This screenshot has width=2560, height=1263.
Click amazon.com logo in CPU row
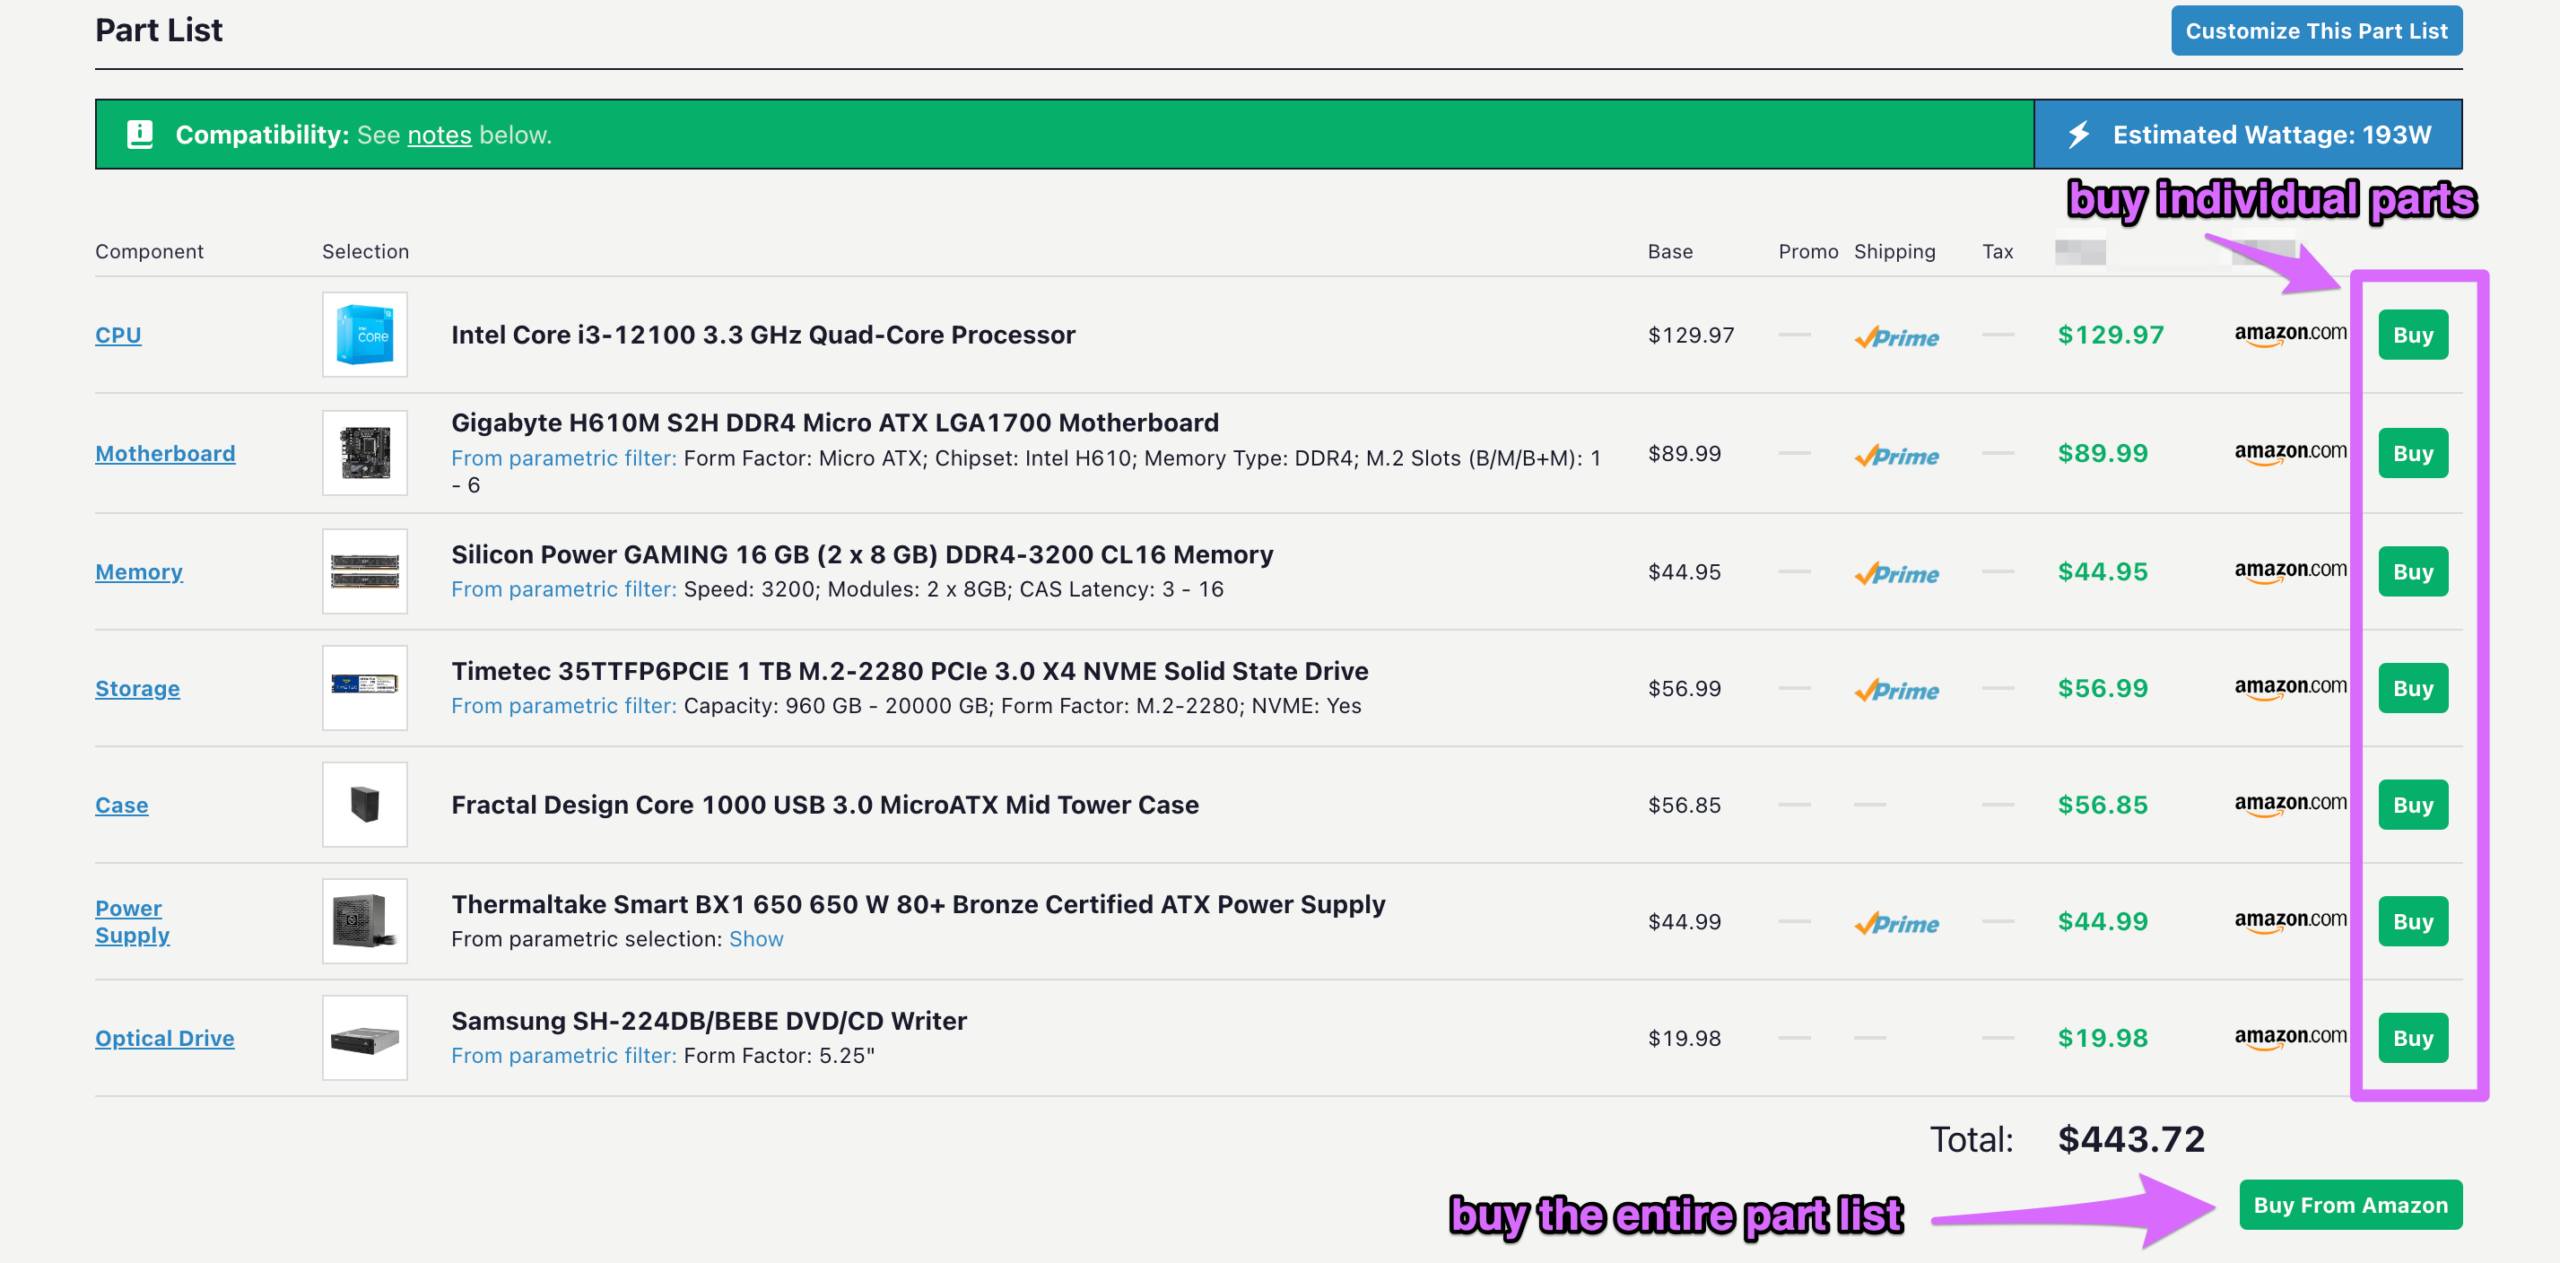click(x=2290, y=335)
